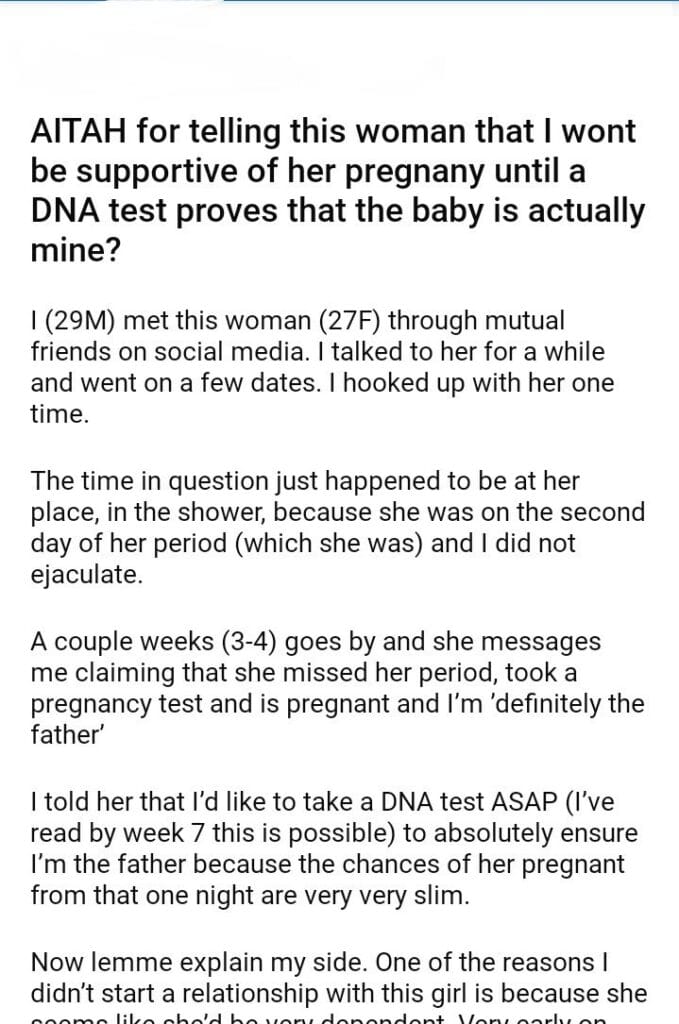Click the paragraph starting "The time in question"
The height and width of the screenshot is (1024, 679).
pos(338,528)
